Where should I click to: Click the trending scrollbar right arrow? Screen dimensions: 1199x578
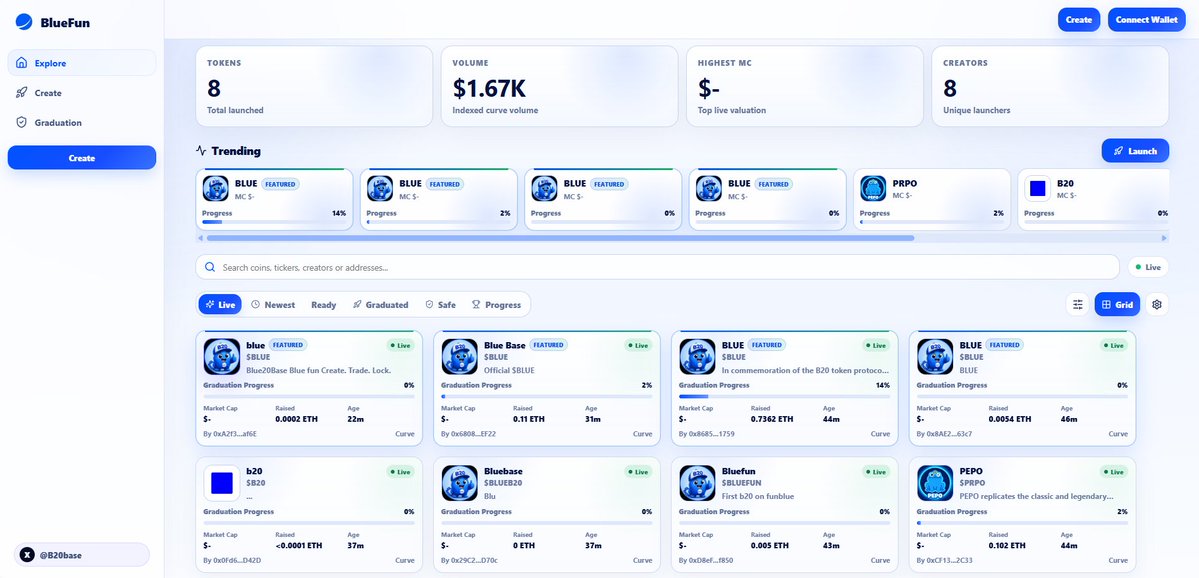point(1165,238)
